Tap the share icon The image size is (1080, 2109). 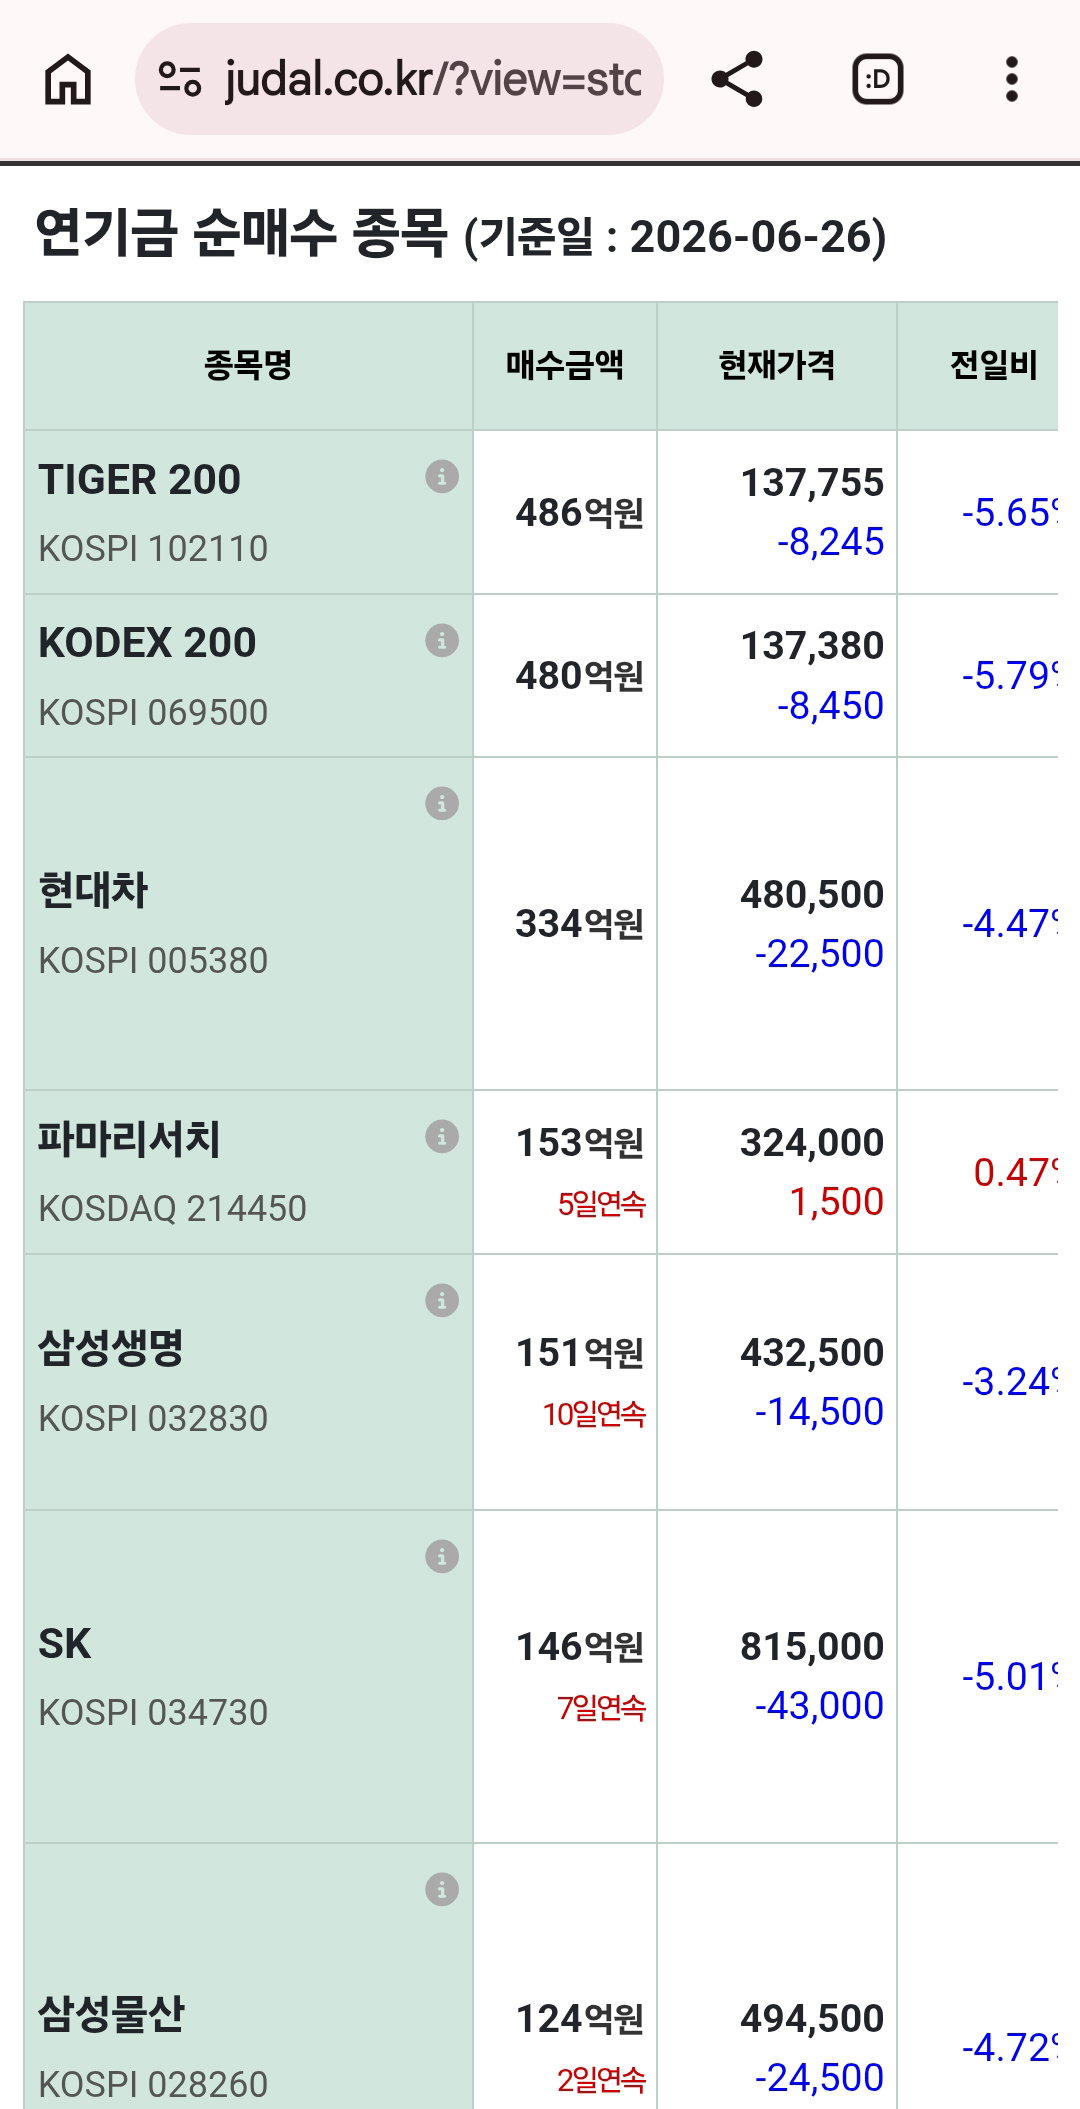click(x=737, y=79)
